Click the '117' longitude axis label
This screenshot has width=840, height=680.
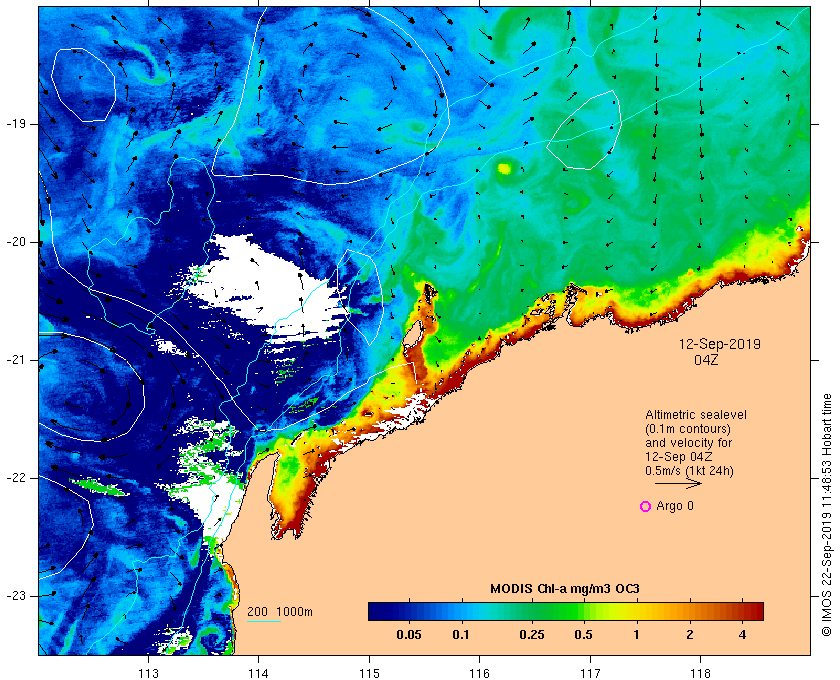pyautogui.click(x=590, y=674)
